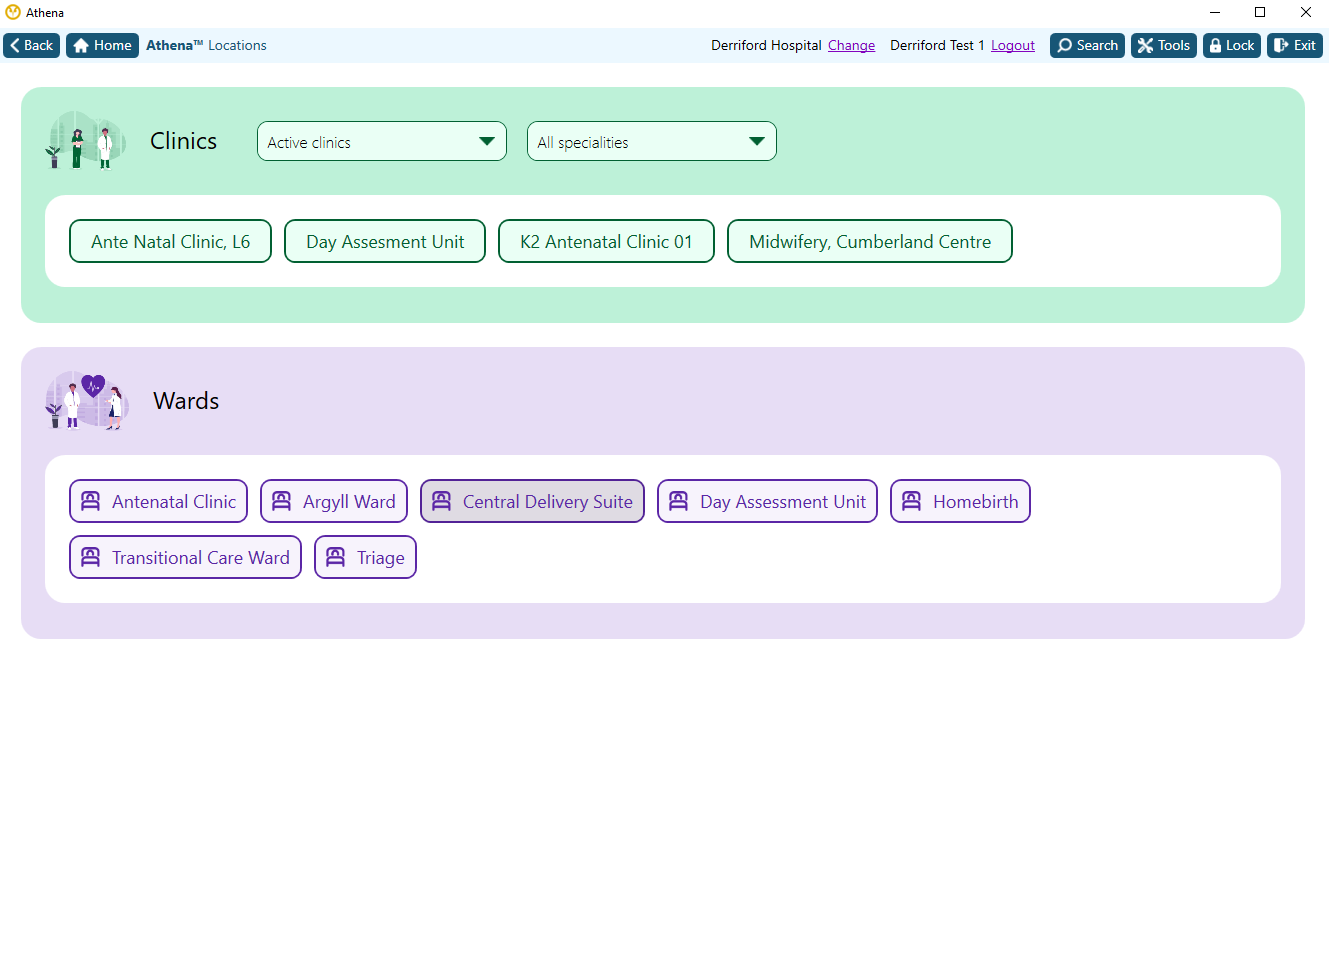Click the bed icon for Central Delivery Suite

point(441,501)
